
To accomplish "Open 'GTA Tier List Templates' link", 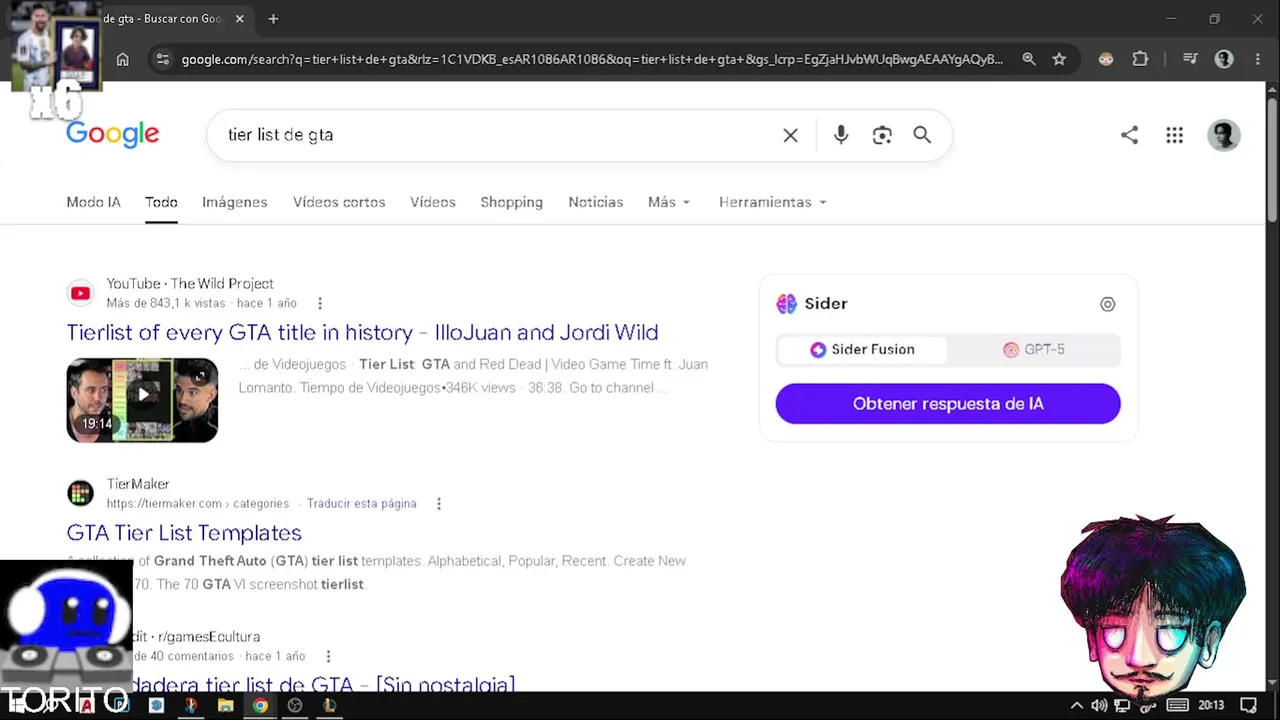I will click(184, 532).
